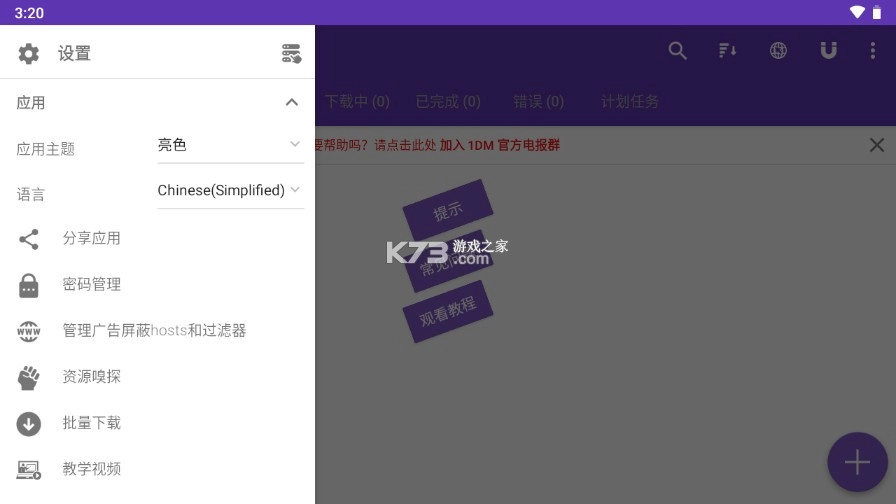Click the magnet link icon
The image size is (896, 504).
[x=828, y=51]
